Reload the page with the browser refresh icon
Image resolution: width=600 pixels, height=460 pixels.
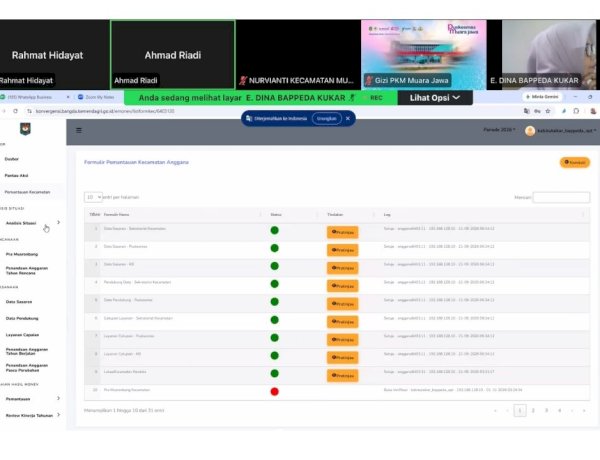(15, 111)
